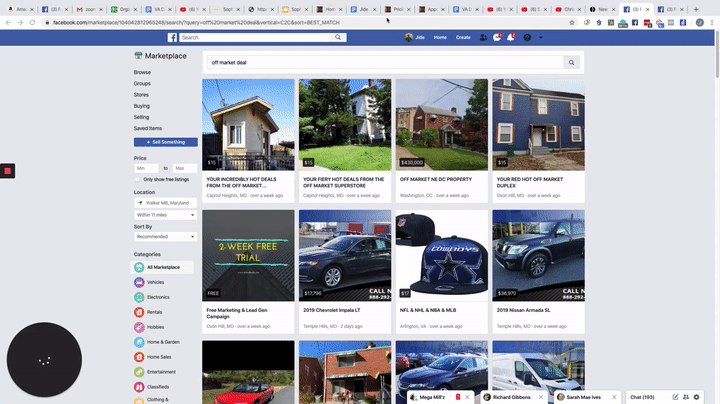Viewport: 720px width, 404px height.
Task: Open the account menu dropdown arrow
Action: coord(542,37)
